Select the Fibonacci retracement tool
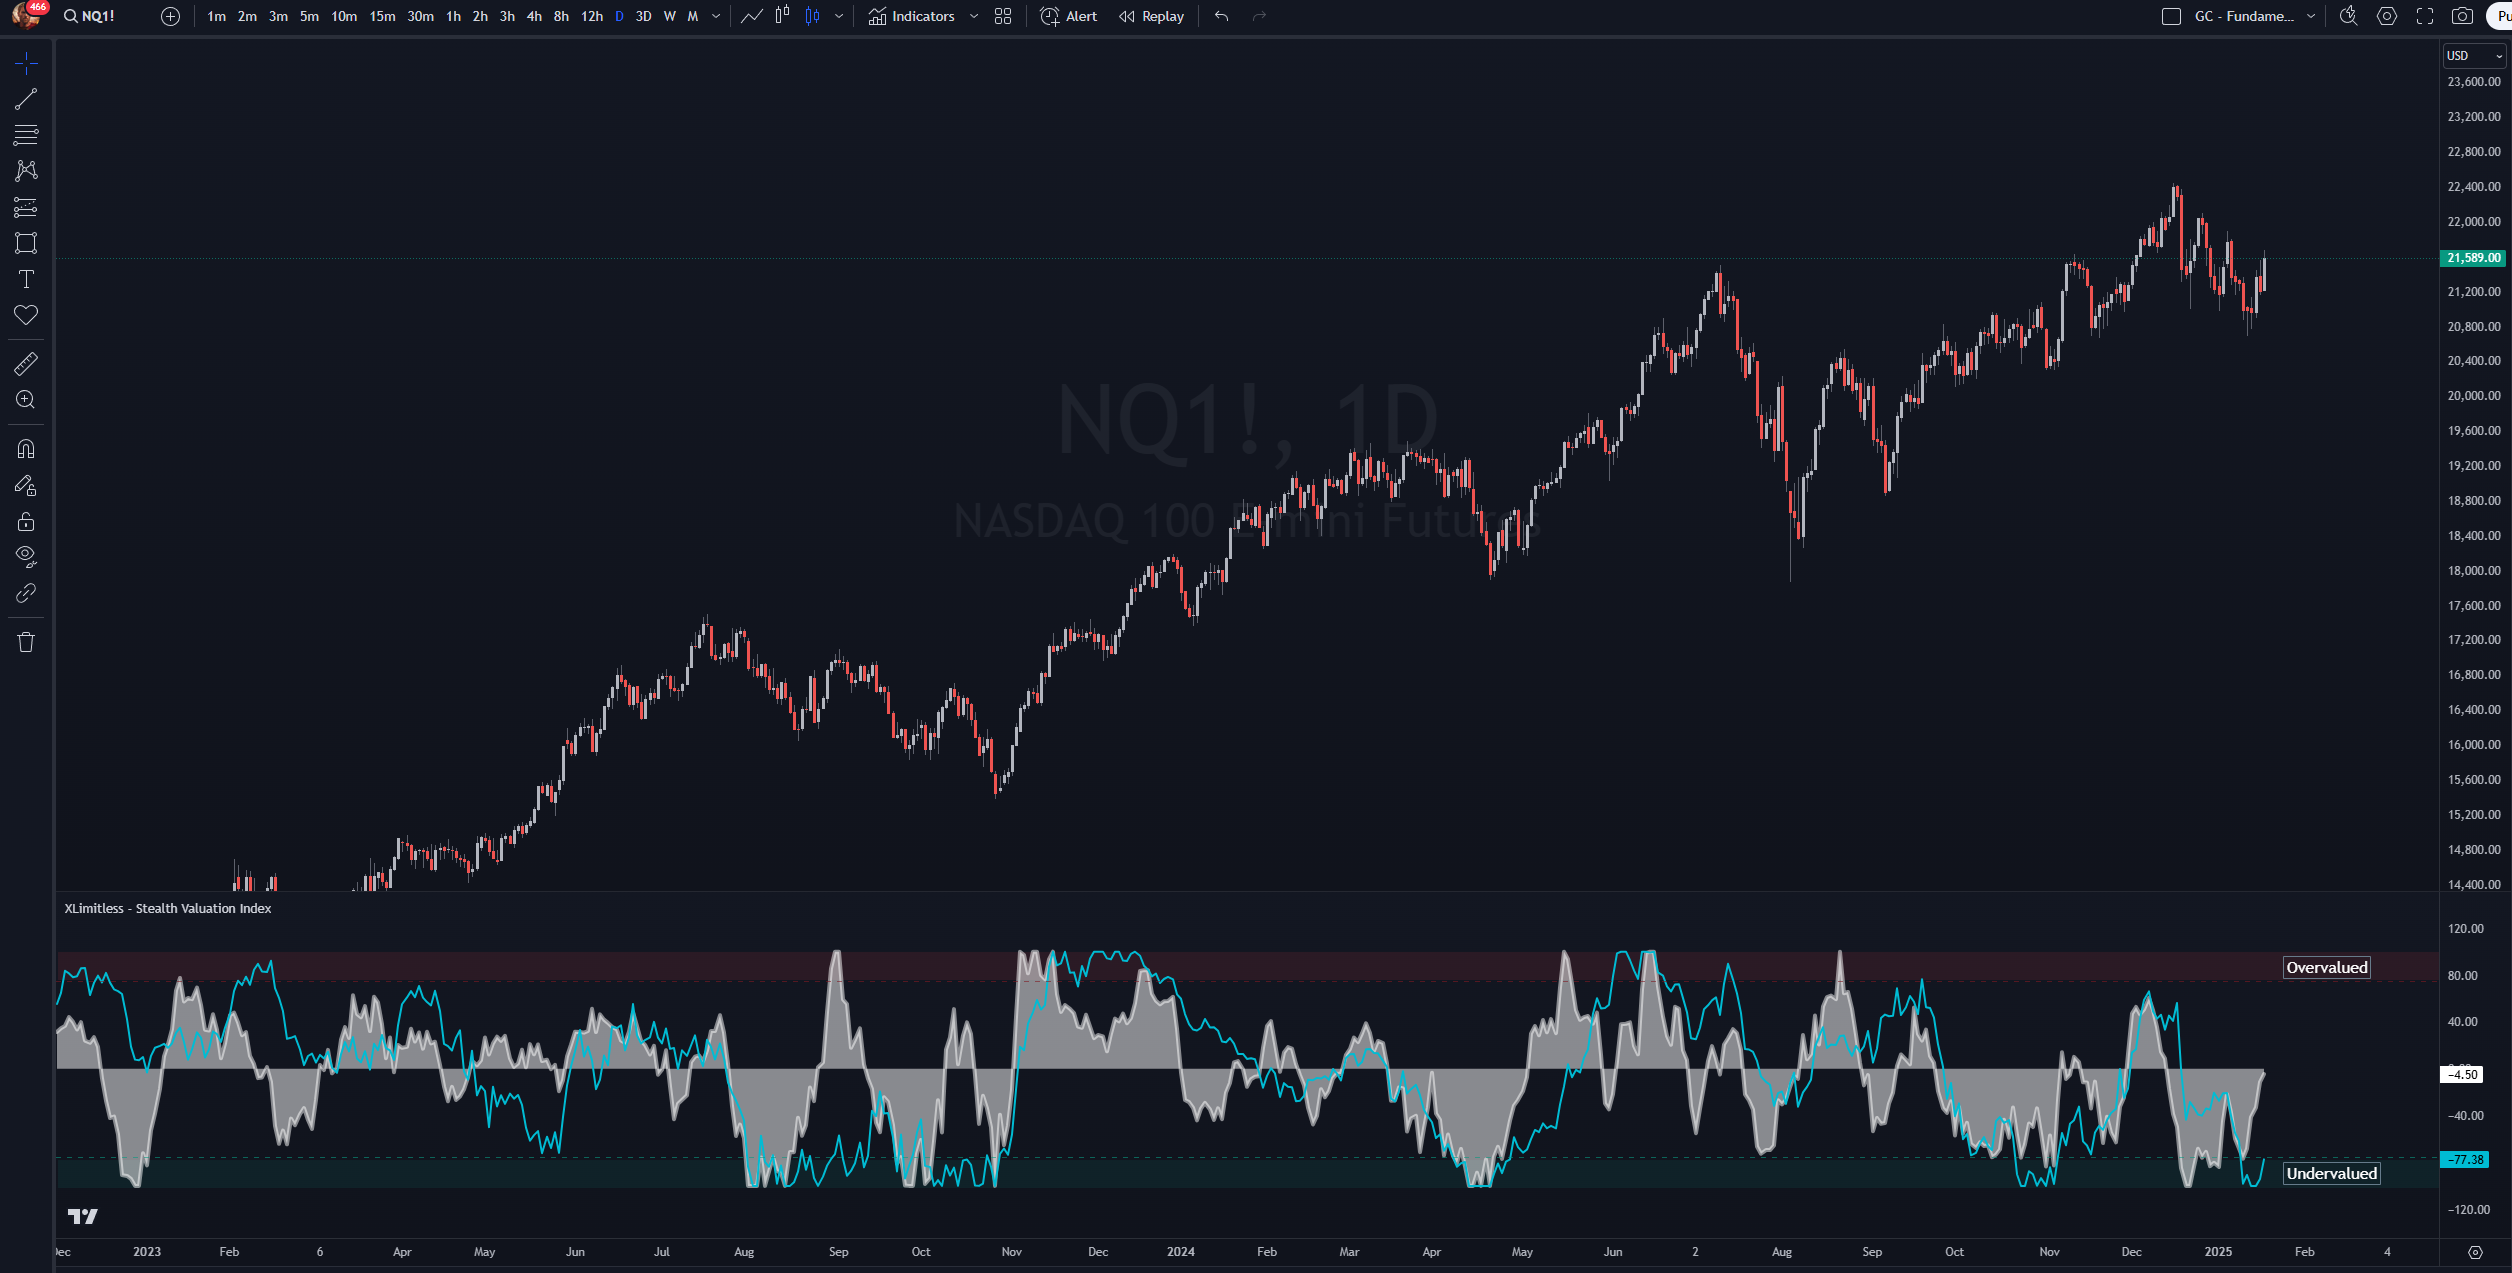2512x1273 pixels. [26, 135]
